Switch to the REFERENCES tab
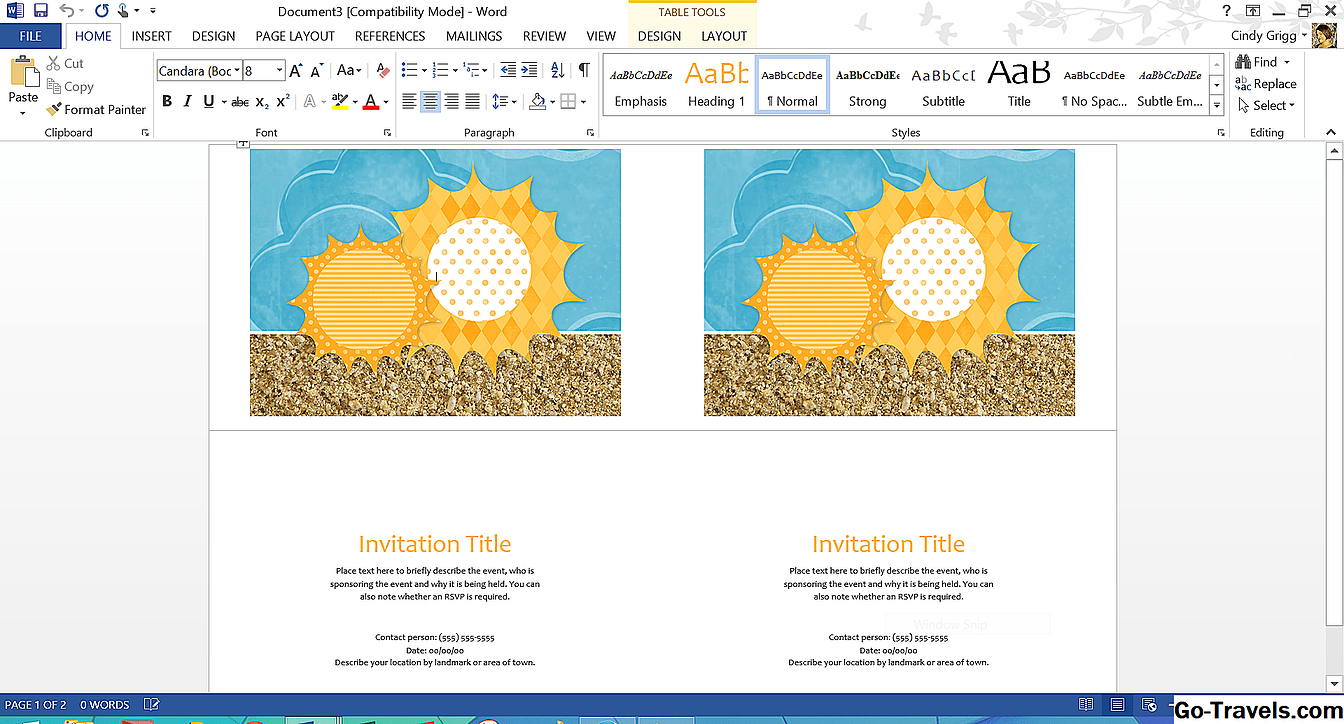This screenshot has height=724, width=1344. (390, 36)
